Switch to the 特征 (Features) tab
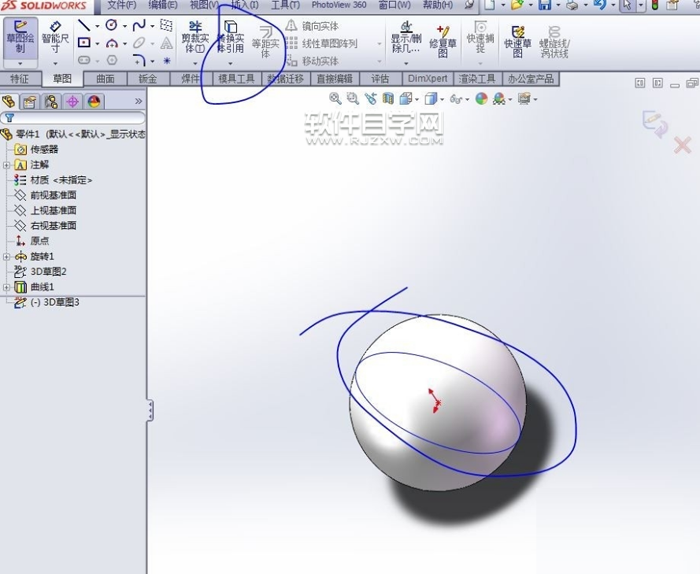This screenshot has height=574, width=700. (19, 79)
